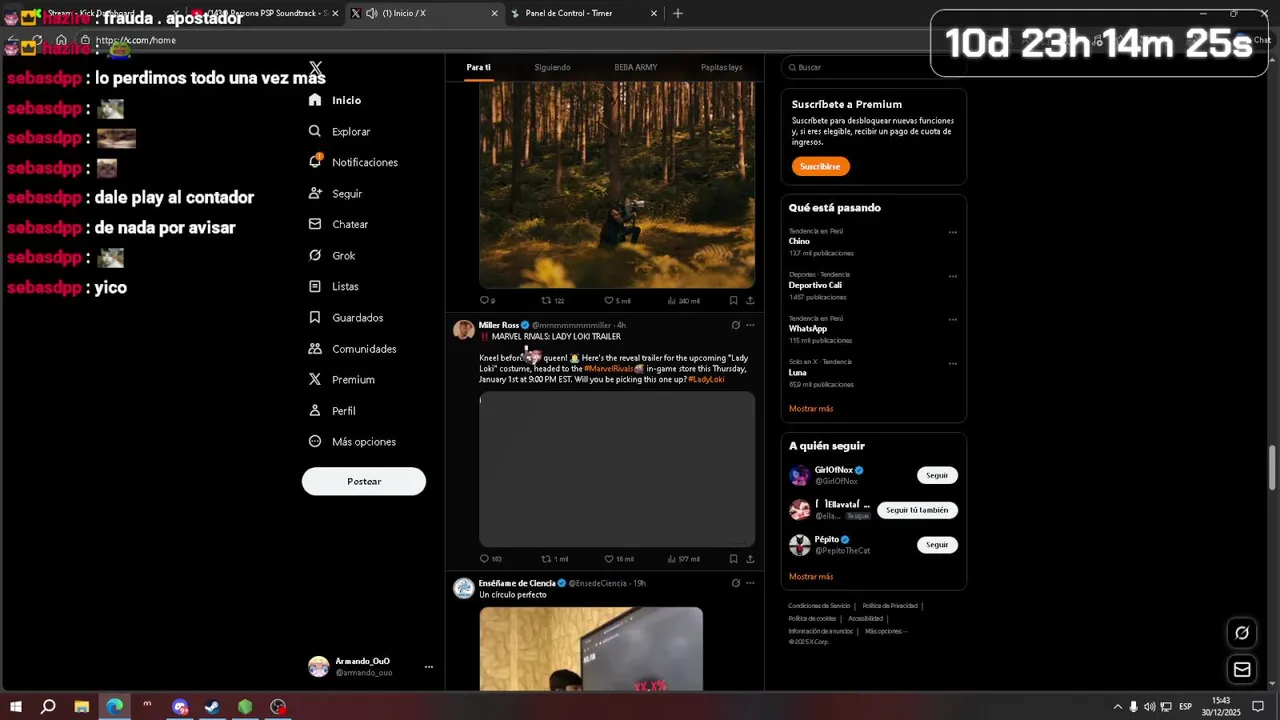Click the Postear button
The image size is (1280, 720).
pyautogui.click(x=364, y=481)
